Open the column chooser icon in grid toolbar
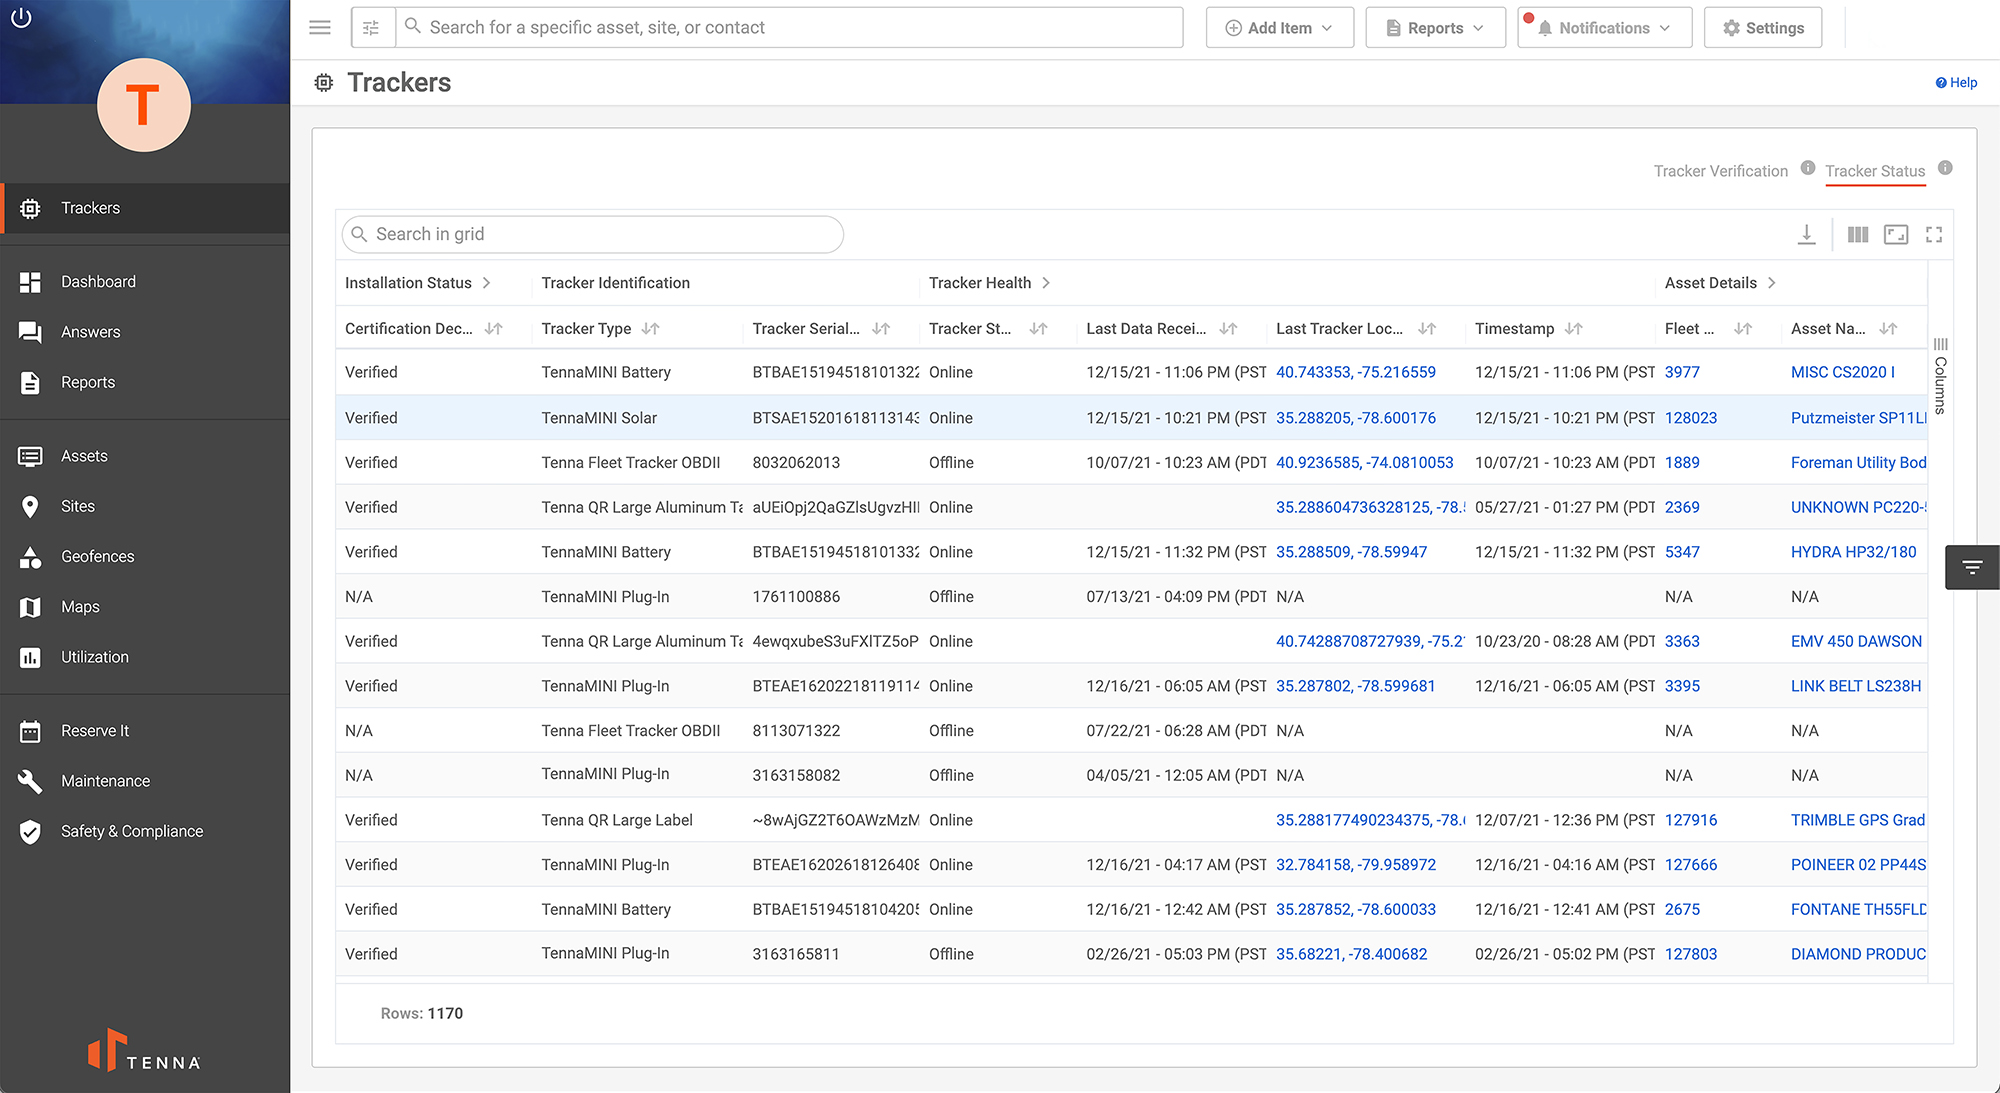 pyautogui.click(x=1857, y=234)
